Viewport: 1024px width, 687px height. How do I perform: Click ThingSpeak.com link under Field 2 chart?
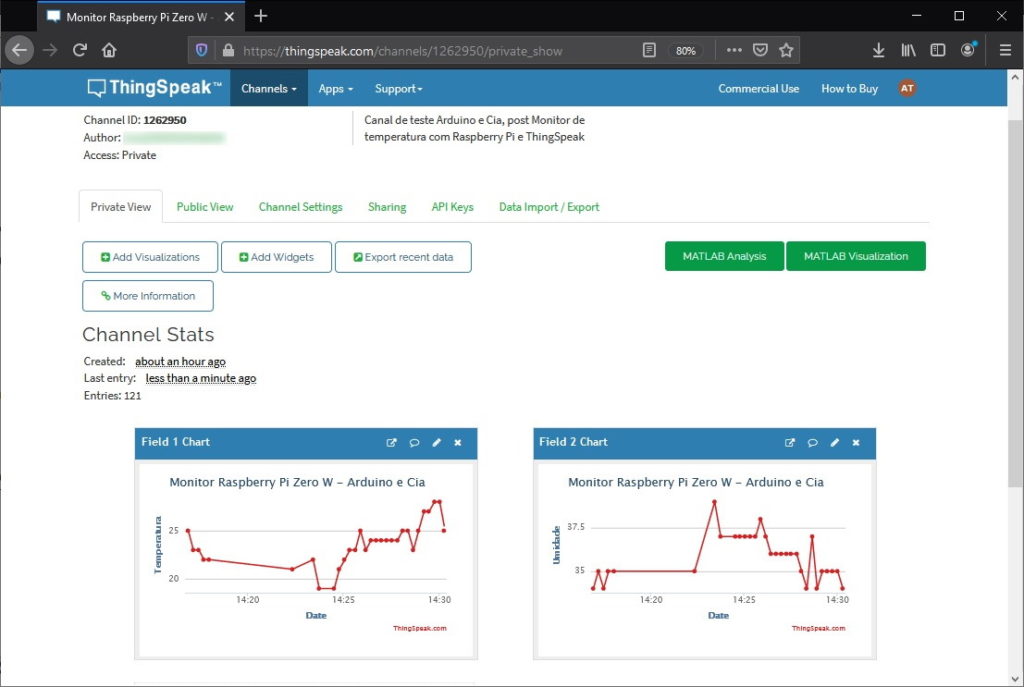(x=818, y=628)
